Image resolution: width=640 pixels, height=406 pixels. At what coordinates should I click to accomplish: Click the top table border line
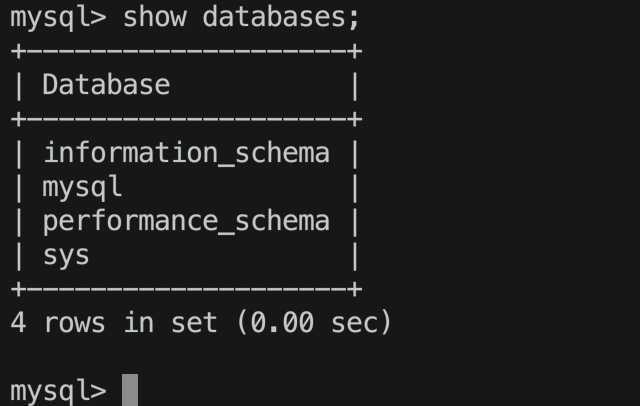187,51
